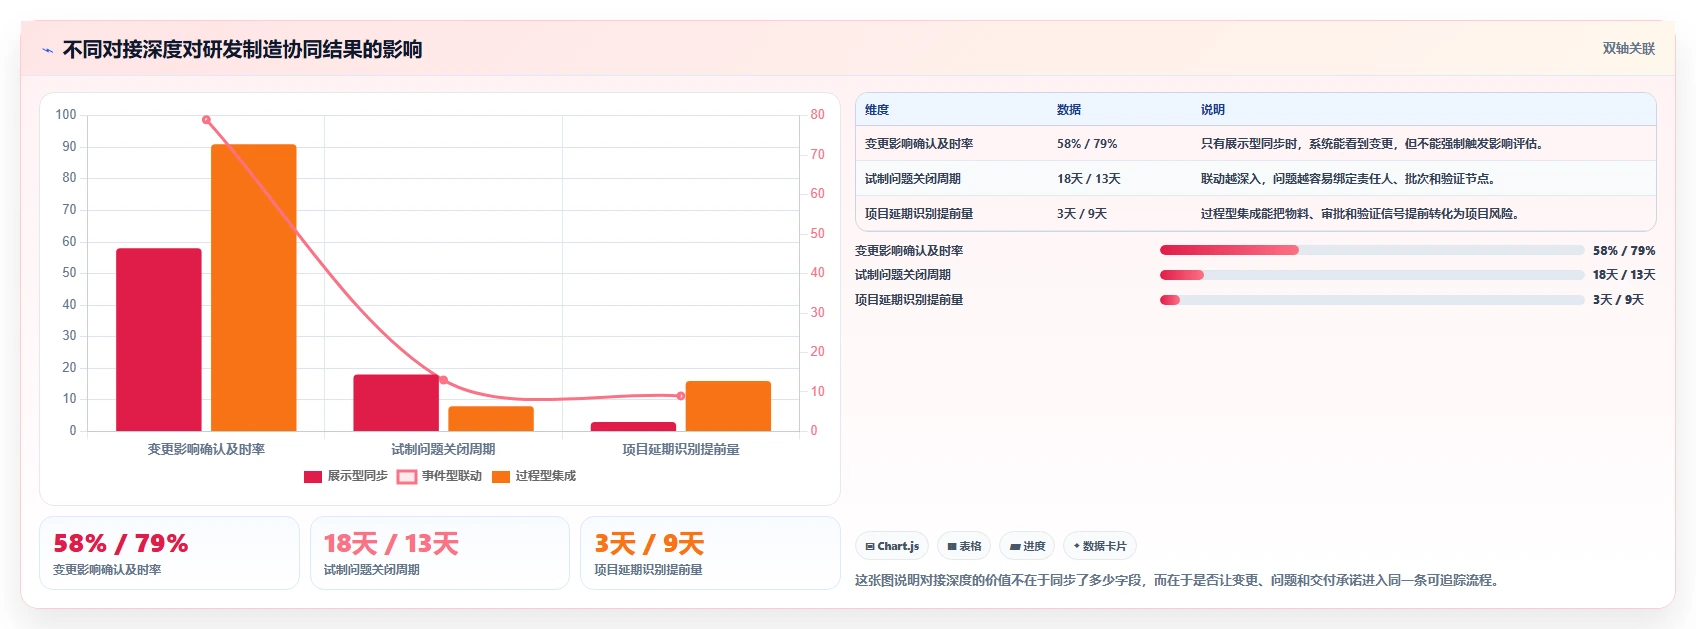Click the 说明 table column header
This screenshot has height=629, width=1696.
point(1213,110)
